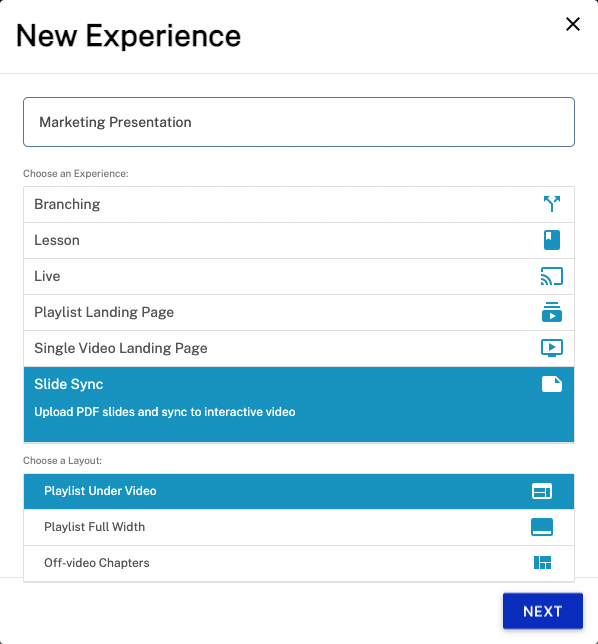
Task: Click the Playlist Landing Page stack icon
Action: (x=552, y=312)
